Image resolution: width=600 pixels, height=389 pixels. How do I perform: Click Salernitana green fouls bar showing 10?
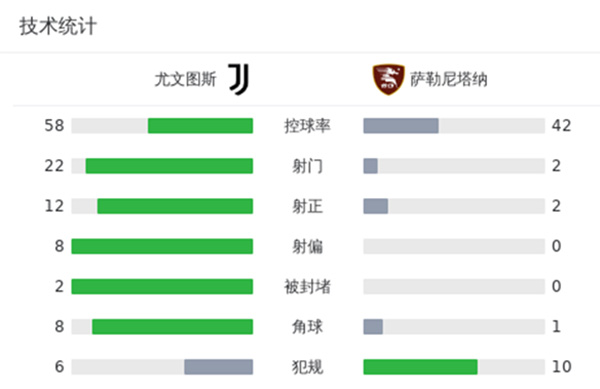[421, 367]
